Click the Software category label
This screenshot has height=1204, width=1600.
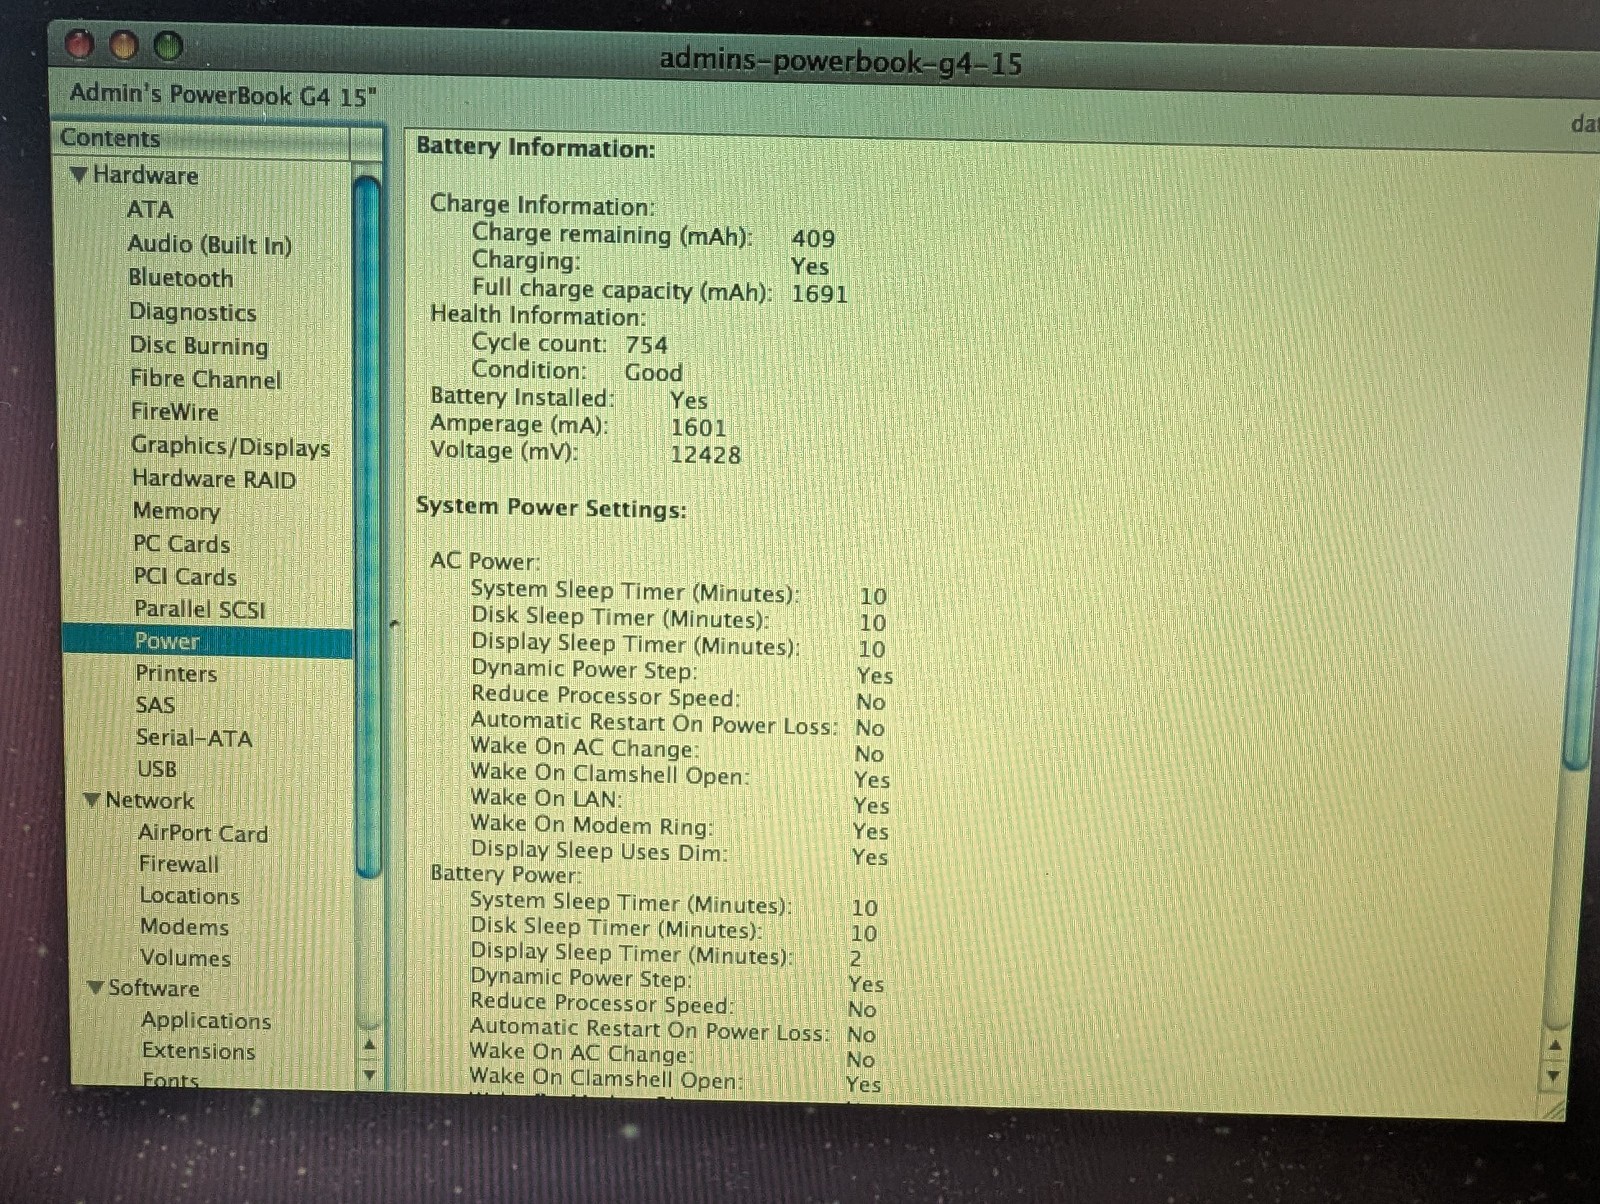click(x=154, y=988)
